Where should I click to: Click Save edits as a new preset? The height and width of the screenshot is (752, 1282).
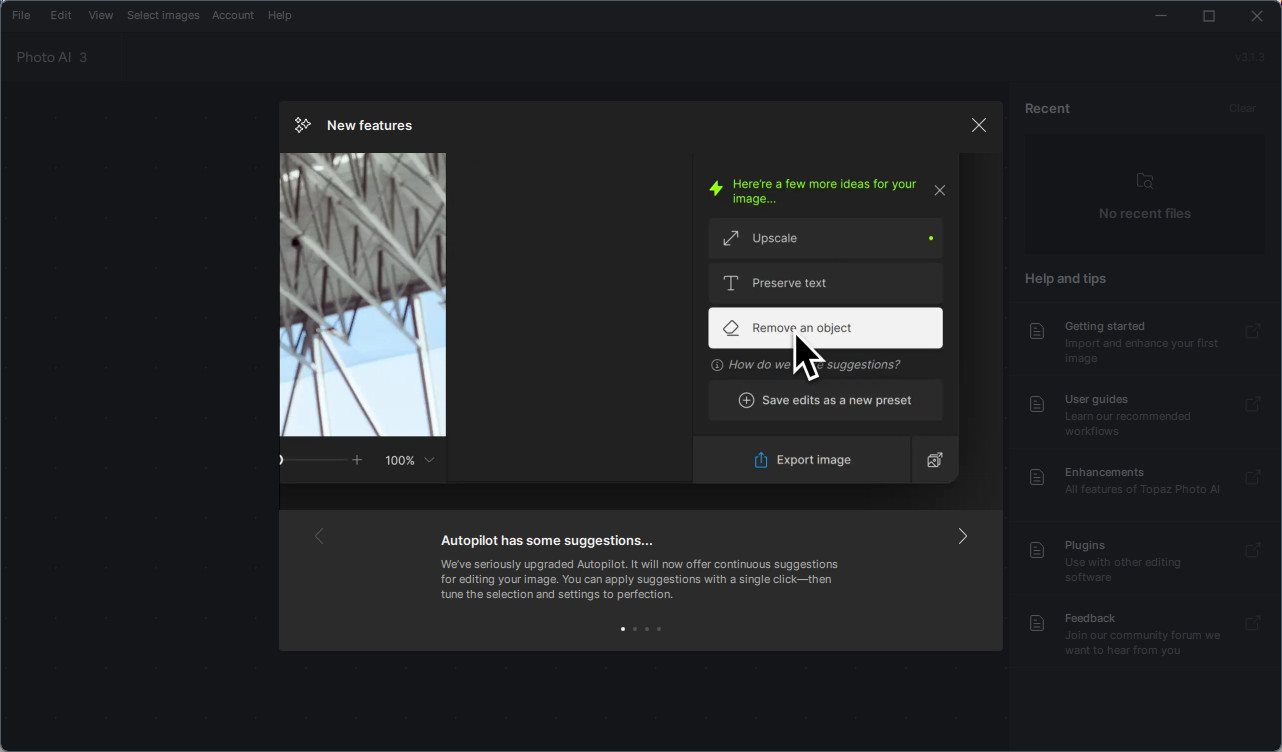click(825, 400)
